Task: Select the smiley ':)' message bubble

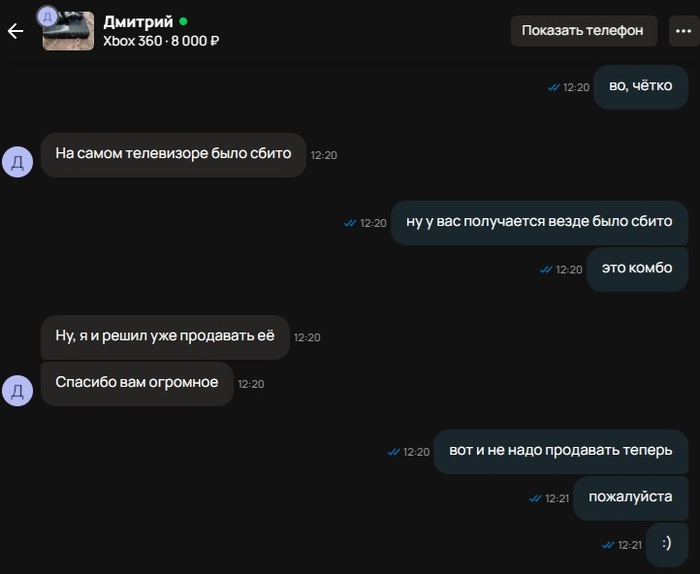Action: pos(667,544)
